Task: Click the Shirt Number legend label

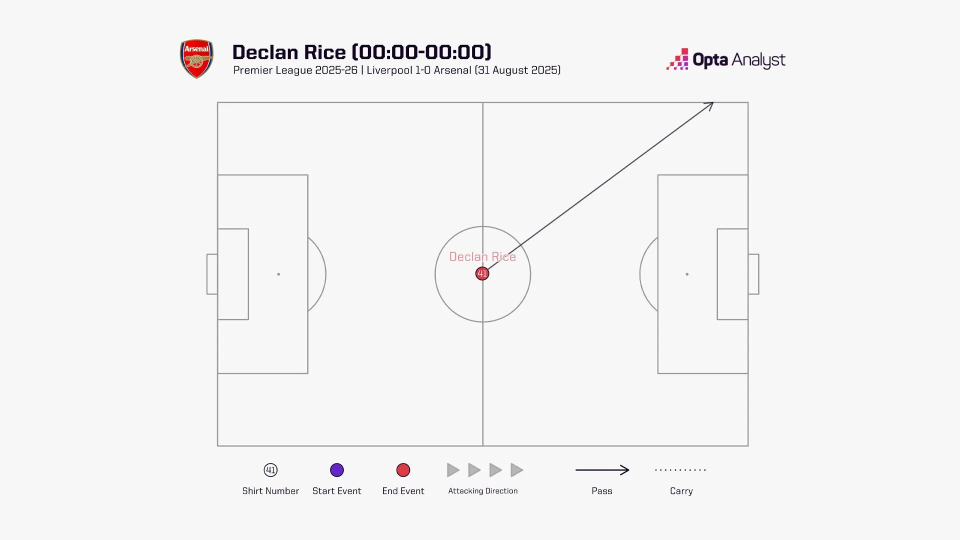Action: (x=270, y=491)
